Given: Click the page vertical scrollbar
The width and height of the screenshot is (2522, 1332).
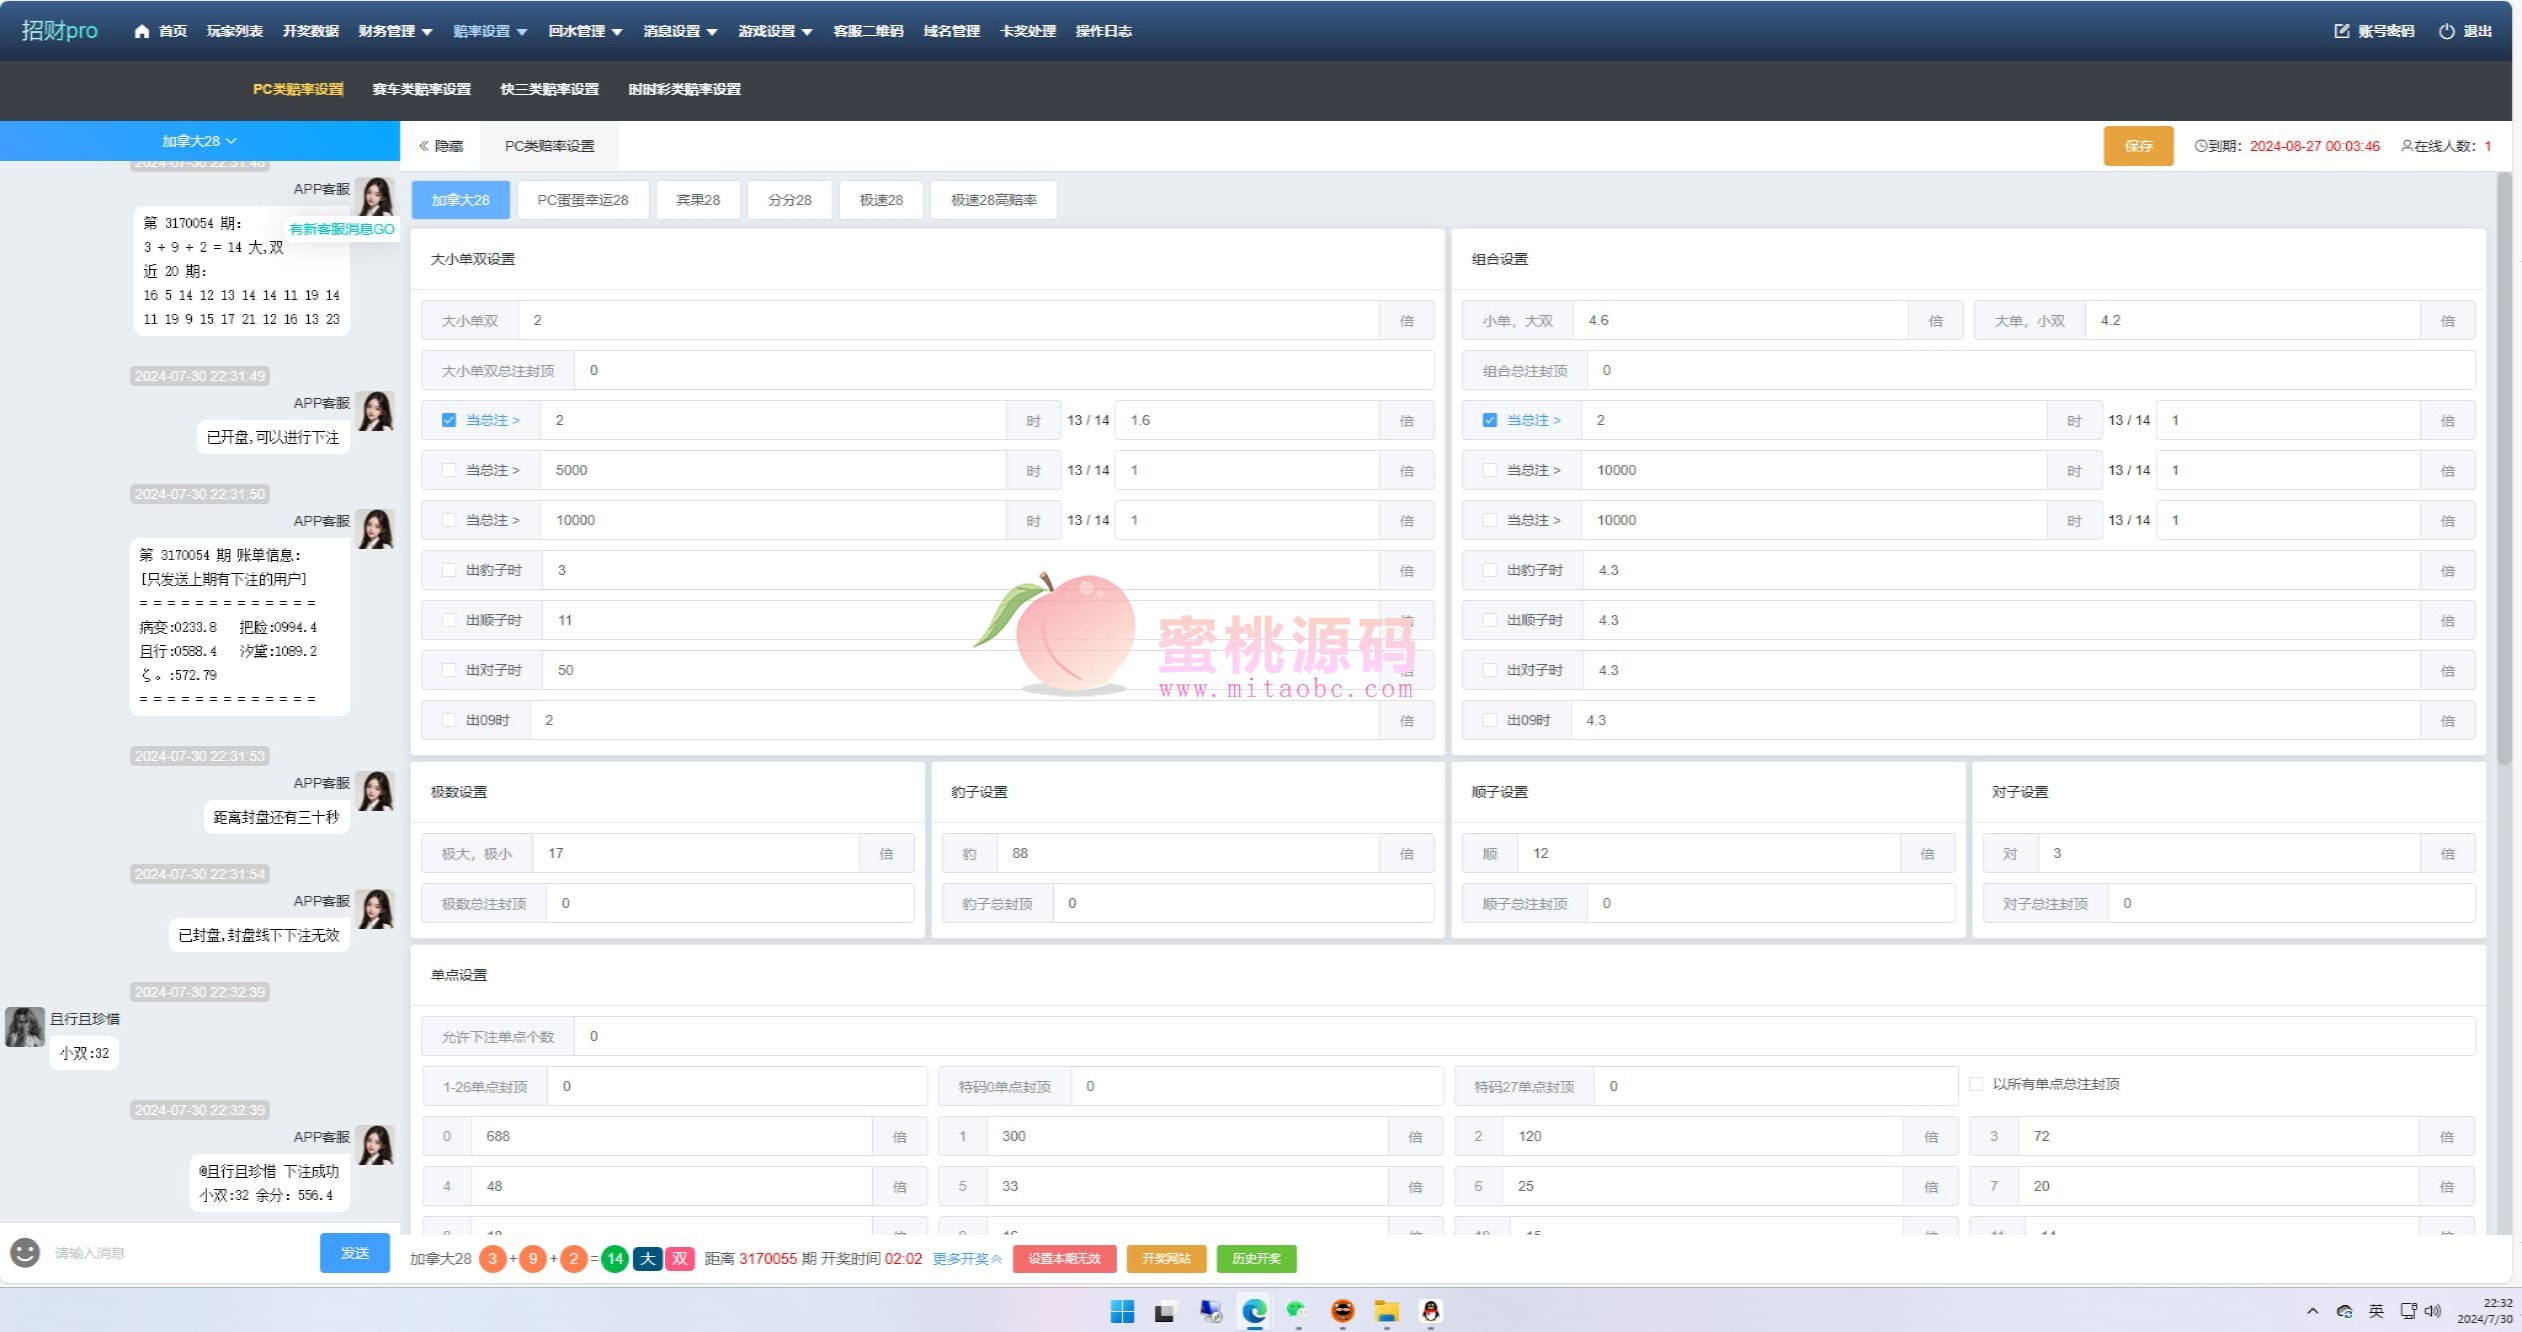Looking at the screenshot, I should [x=2504, y=470].
